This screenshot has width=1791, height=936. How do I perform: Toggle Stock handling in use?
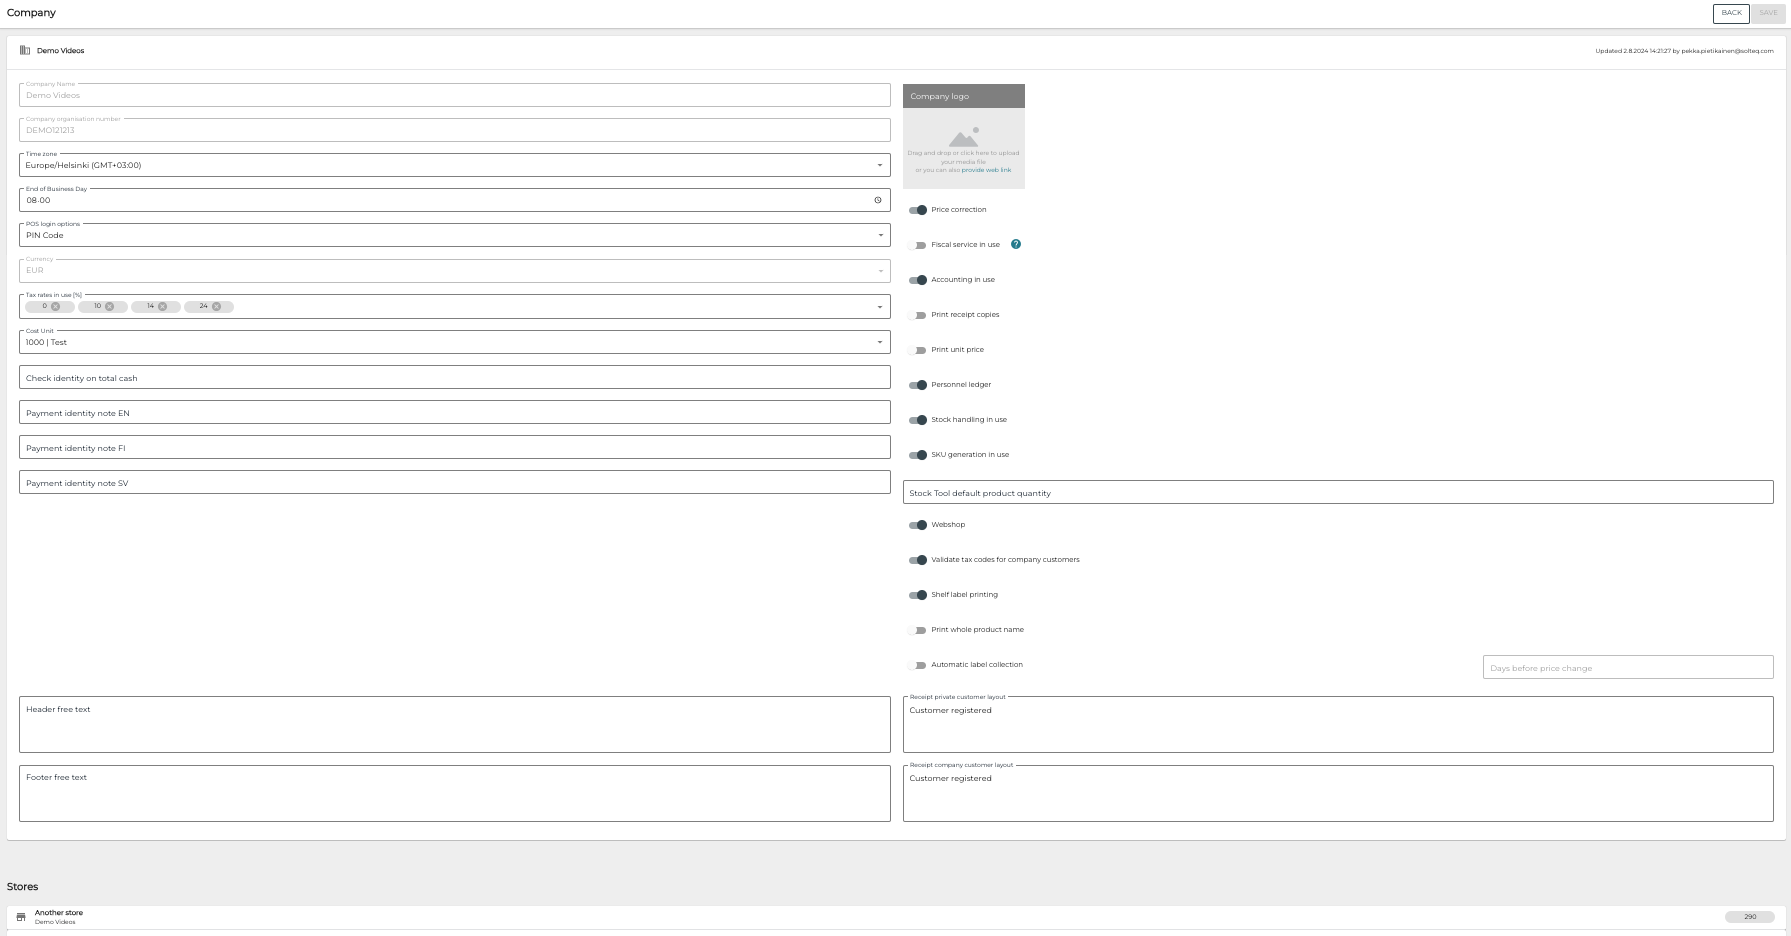click(918, 420)
